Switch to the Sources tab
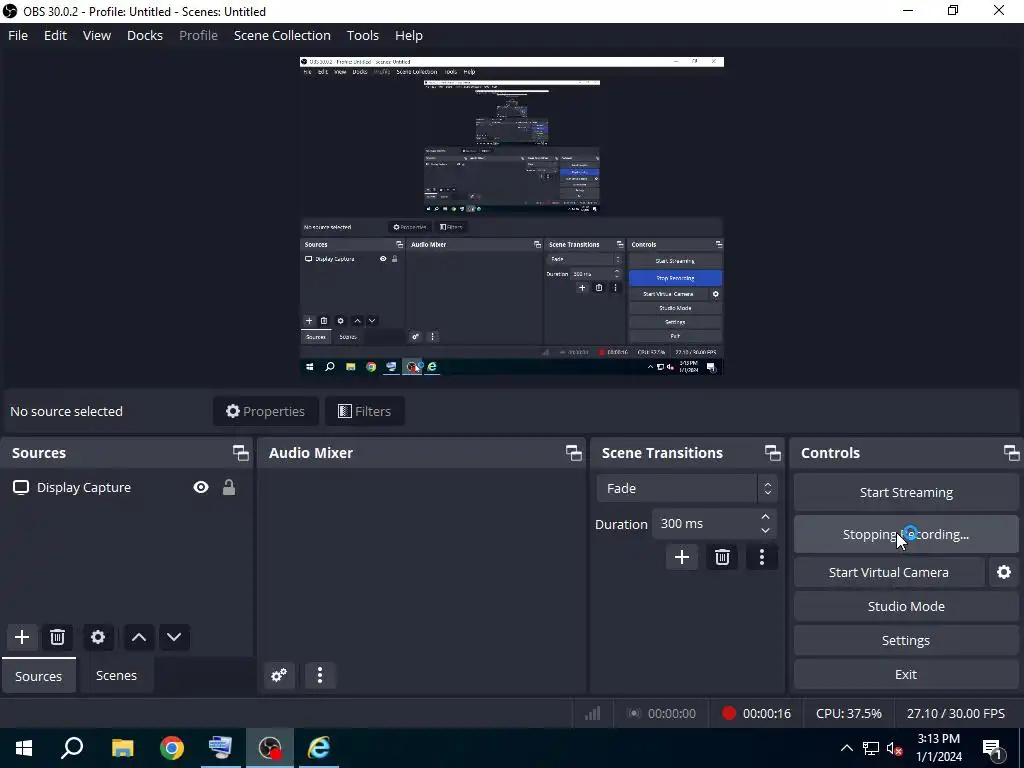 [x=39, y=675]
